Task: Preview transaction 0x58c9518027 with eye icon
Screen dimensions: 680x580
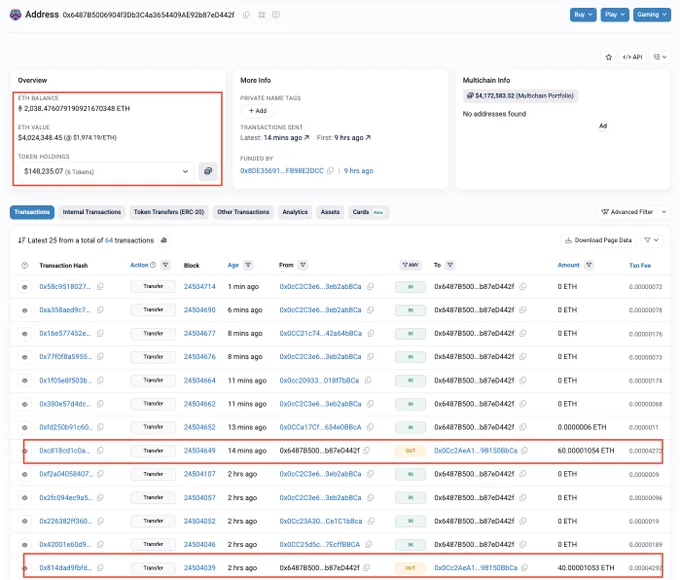Action: [25, 287]
